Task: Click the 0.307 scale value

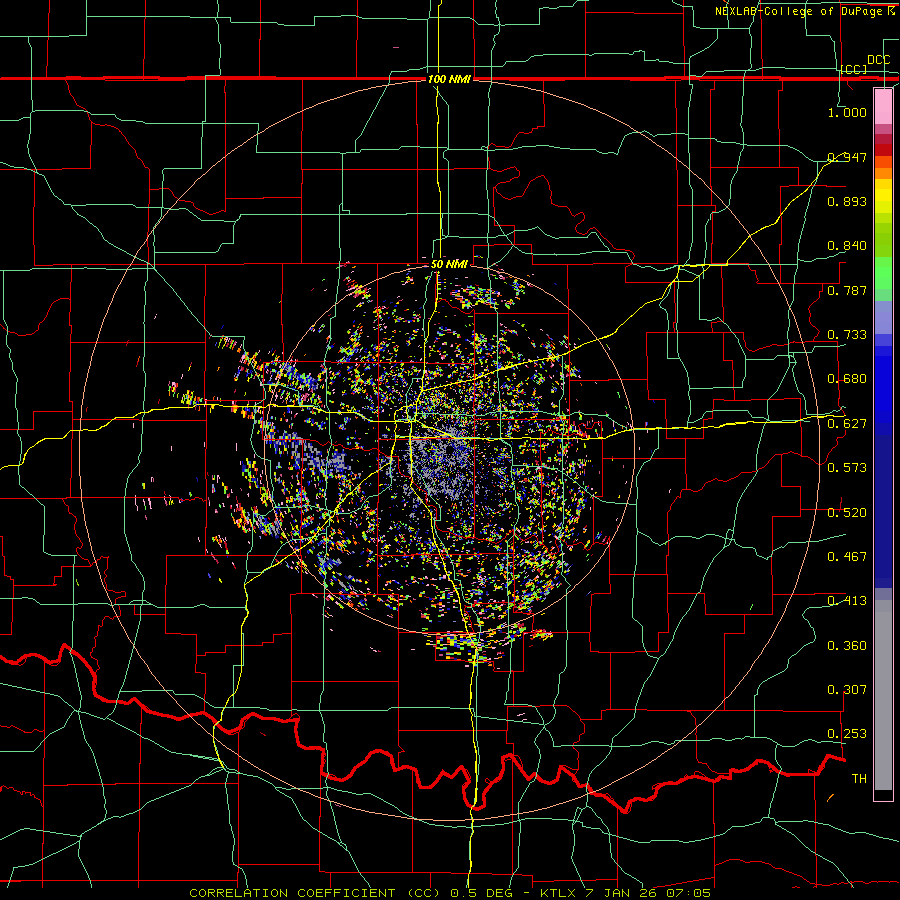Action: click(x=847, y=690)
